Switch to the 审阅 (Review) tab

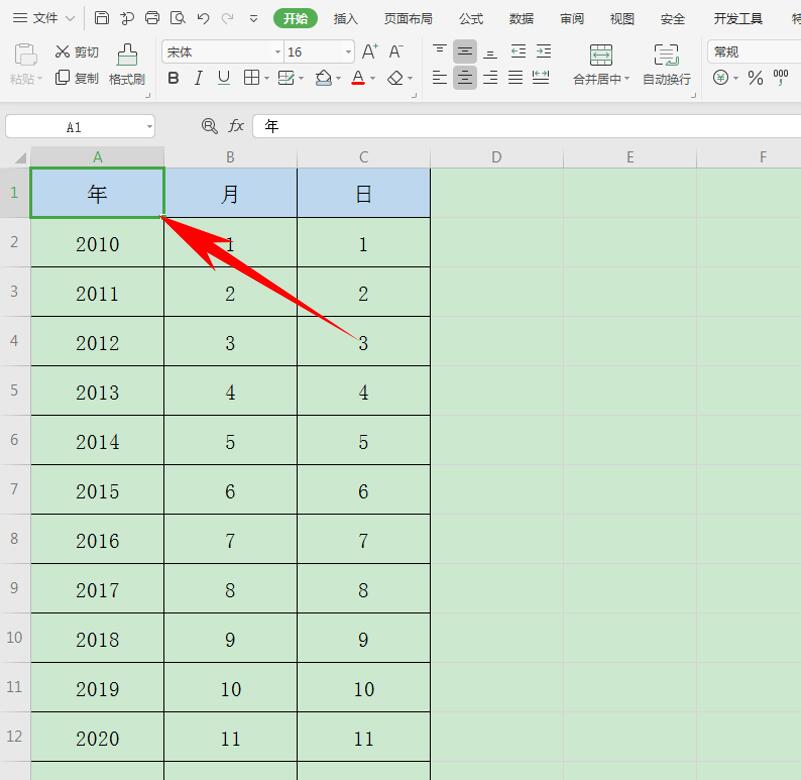pyautogui.click(x=572, y=19)
